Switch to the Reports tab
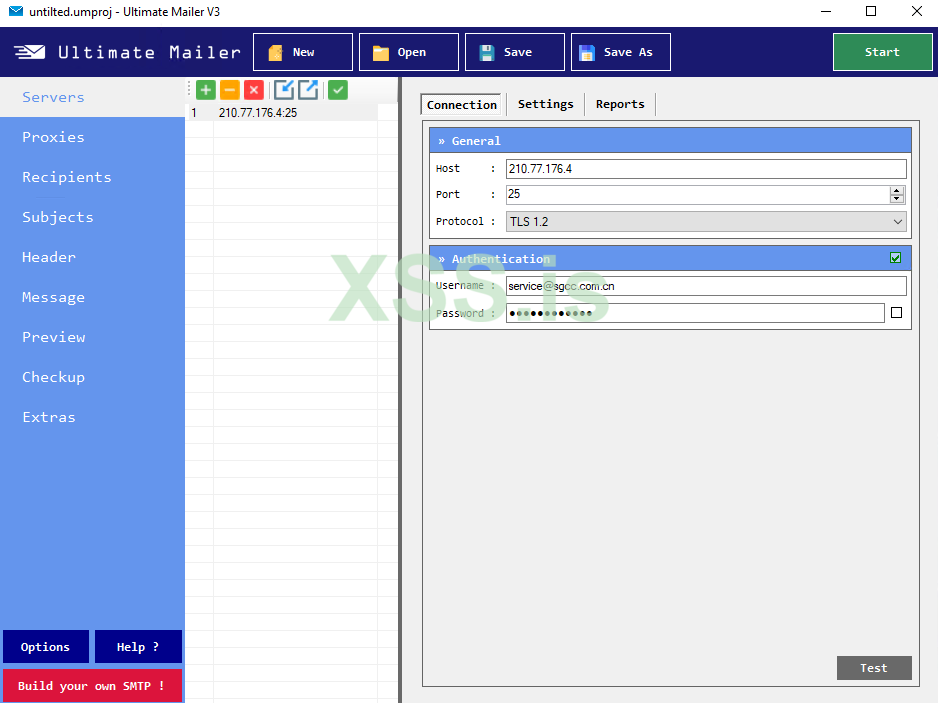 (x=620, y=104)
